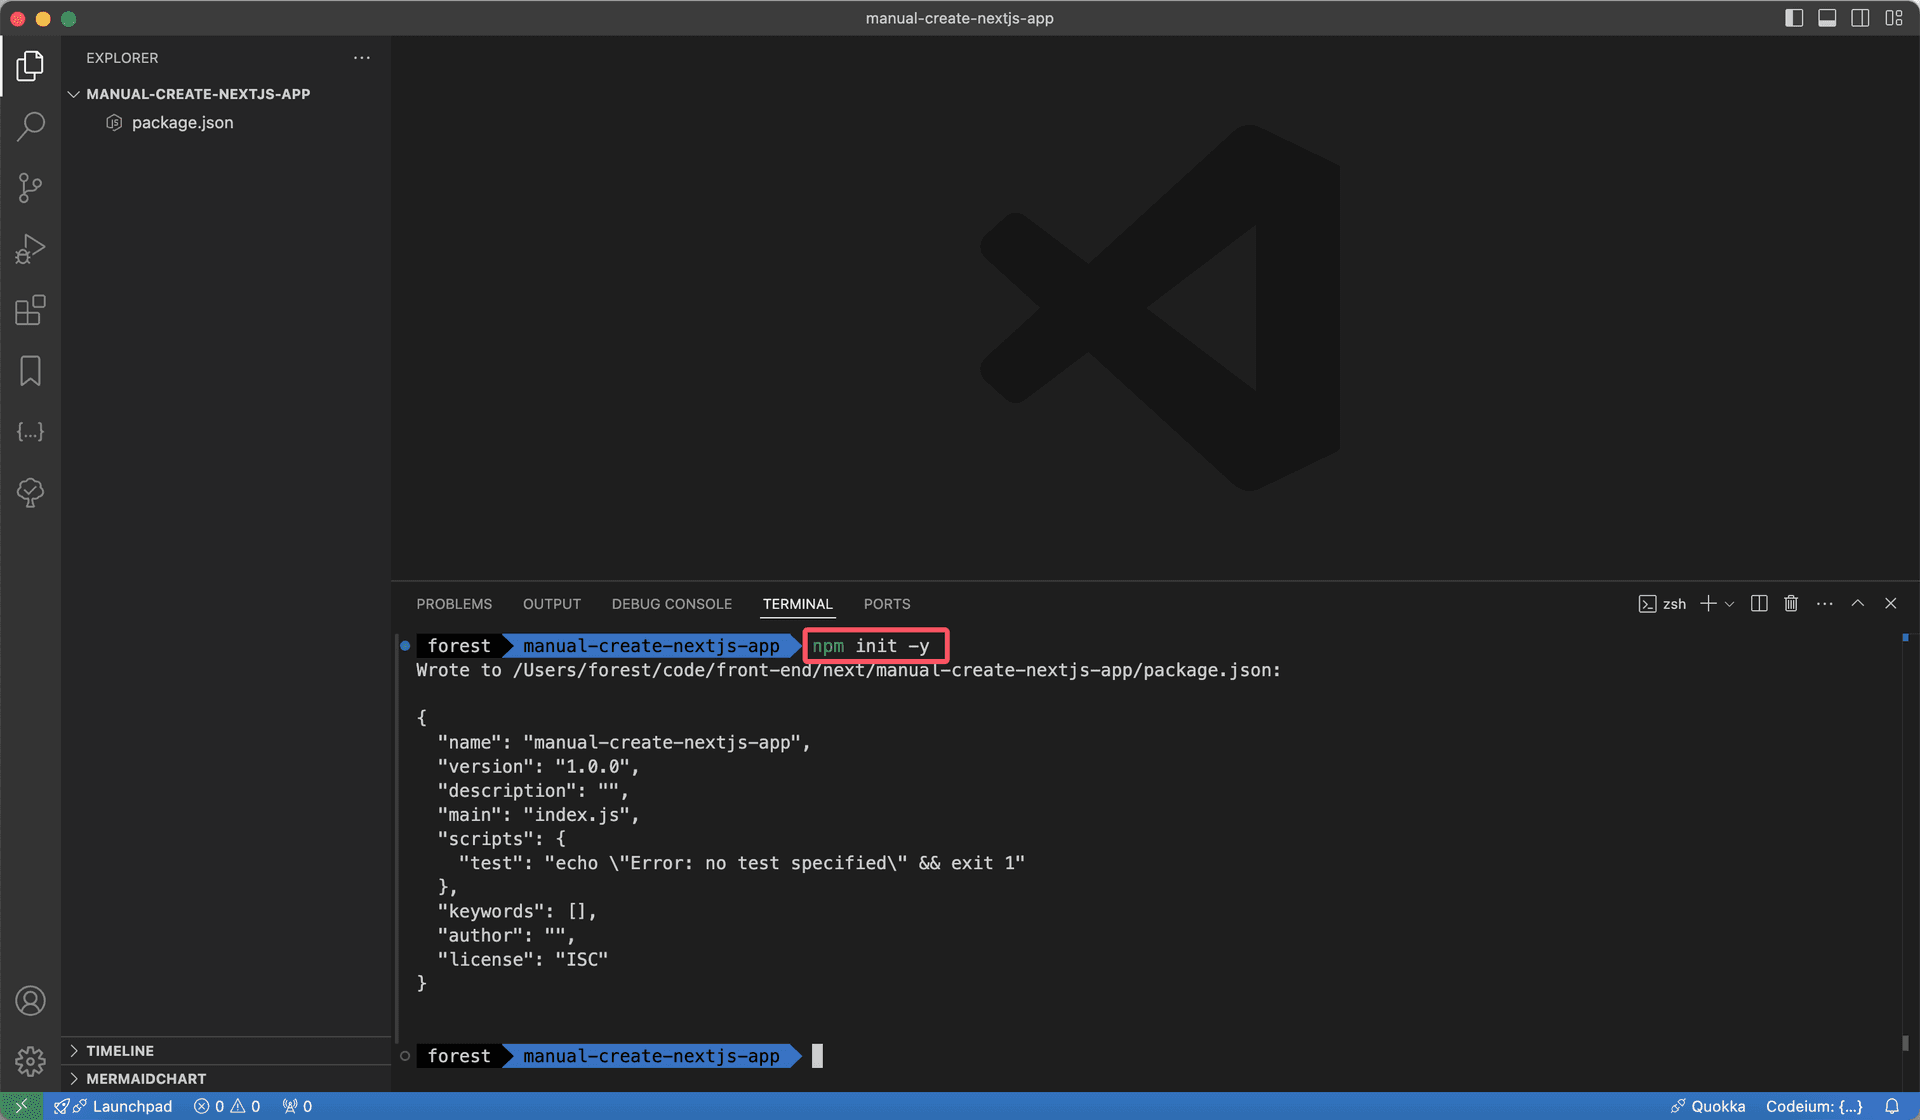Click Launchpad in status bar
1920x1120 pixels.
pos(113,1106)
